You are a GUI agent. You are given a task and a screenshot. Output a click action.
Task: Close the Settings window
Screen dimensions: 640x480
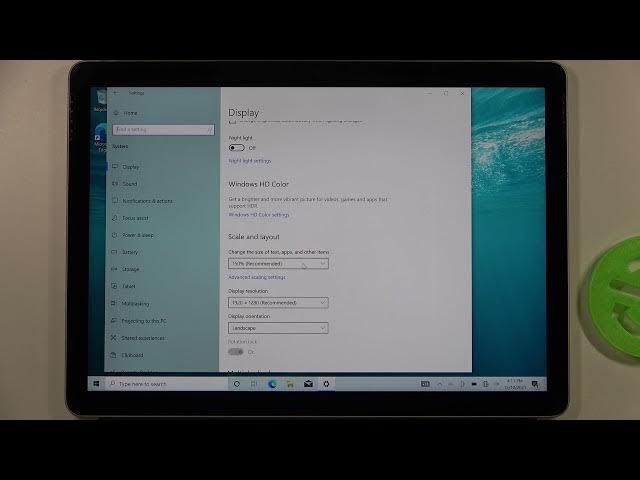462,93
